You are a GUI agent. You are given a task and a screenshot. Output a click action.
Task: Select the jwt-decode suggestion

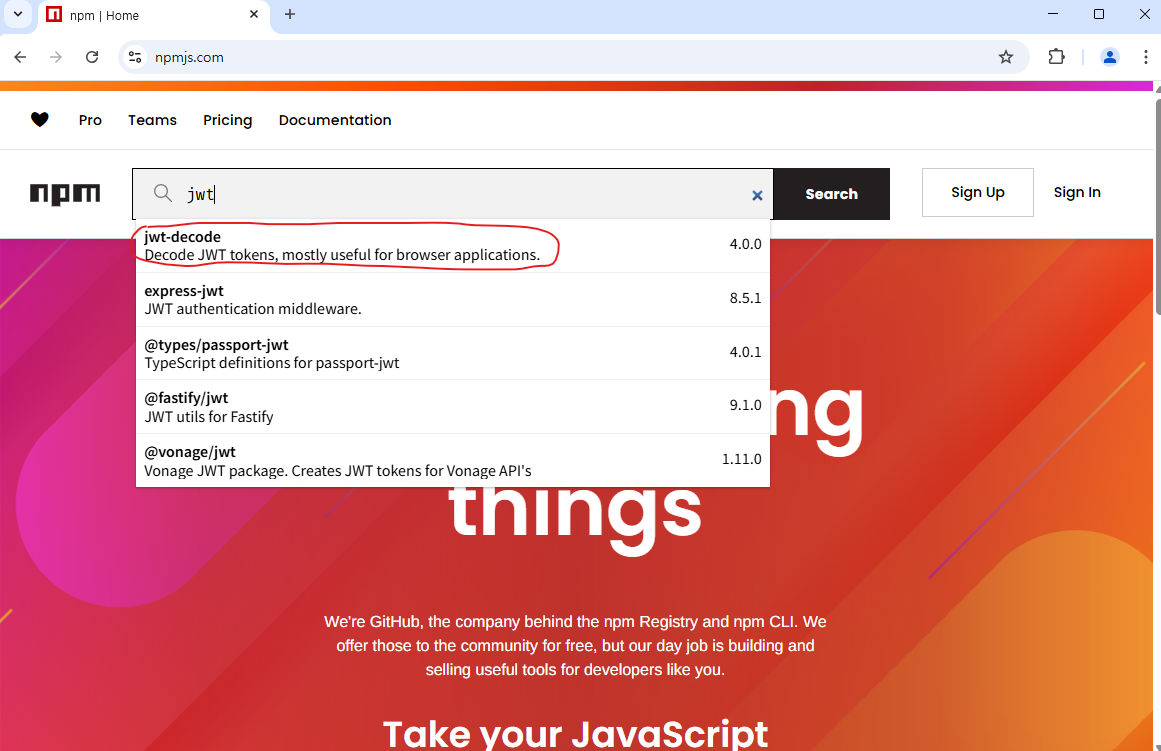coord(452,246)
